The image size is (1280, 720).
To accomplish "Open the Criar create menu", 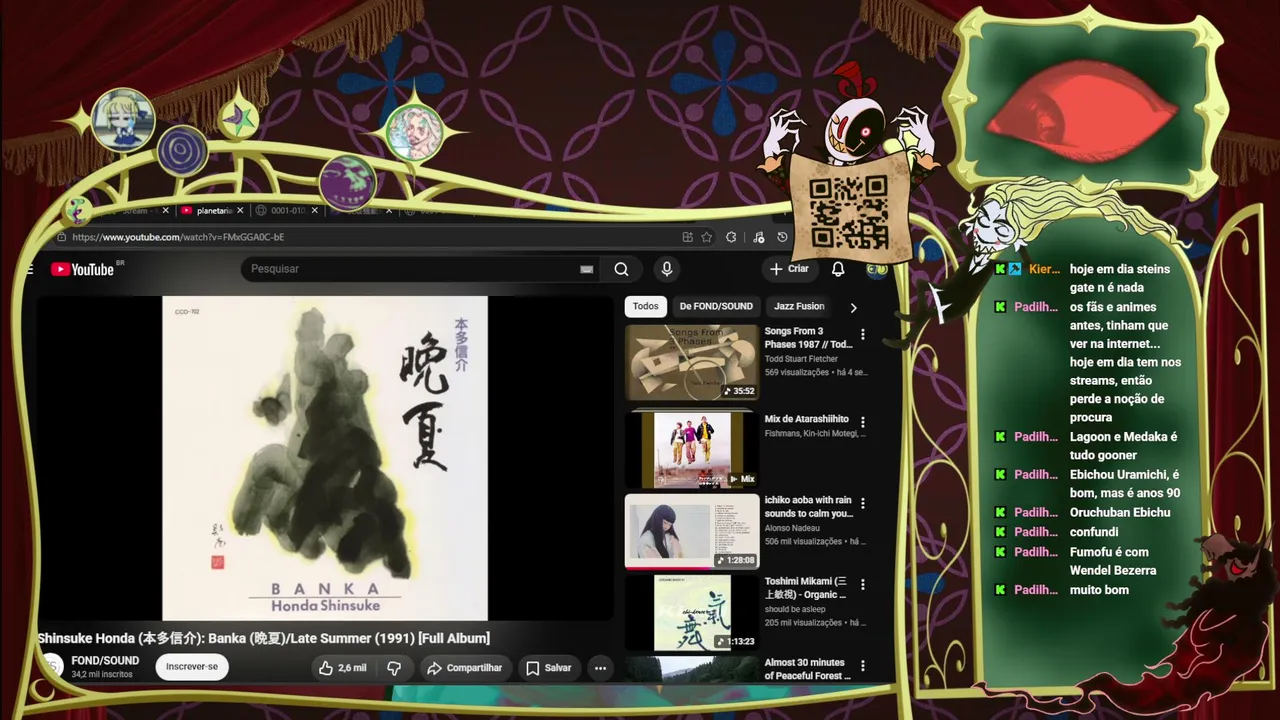I will 789,269.
